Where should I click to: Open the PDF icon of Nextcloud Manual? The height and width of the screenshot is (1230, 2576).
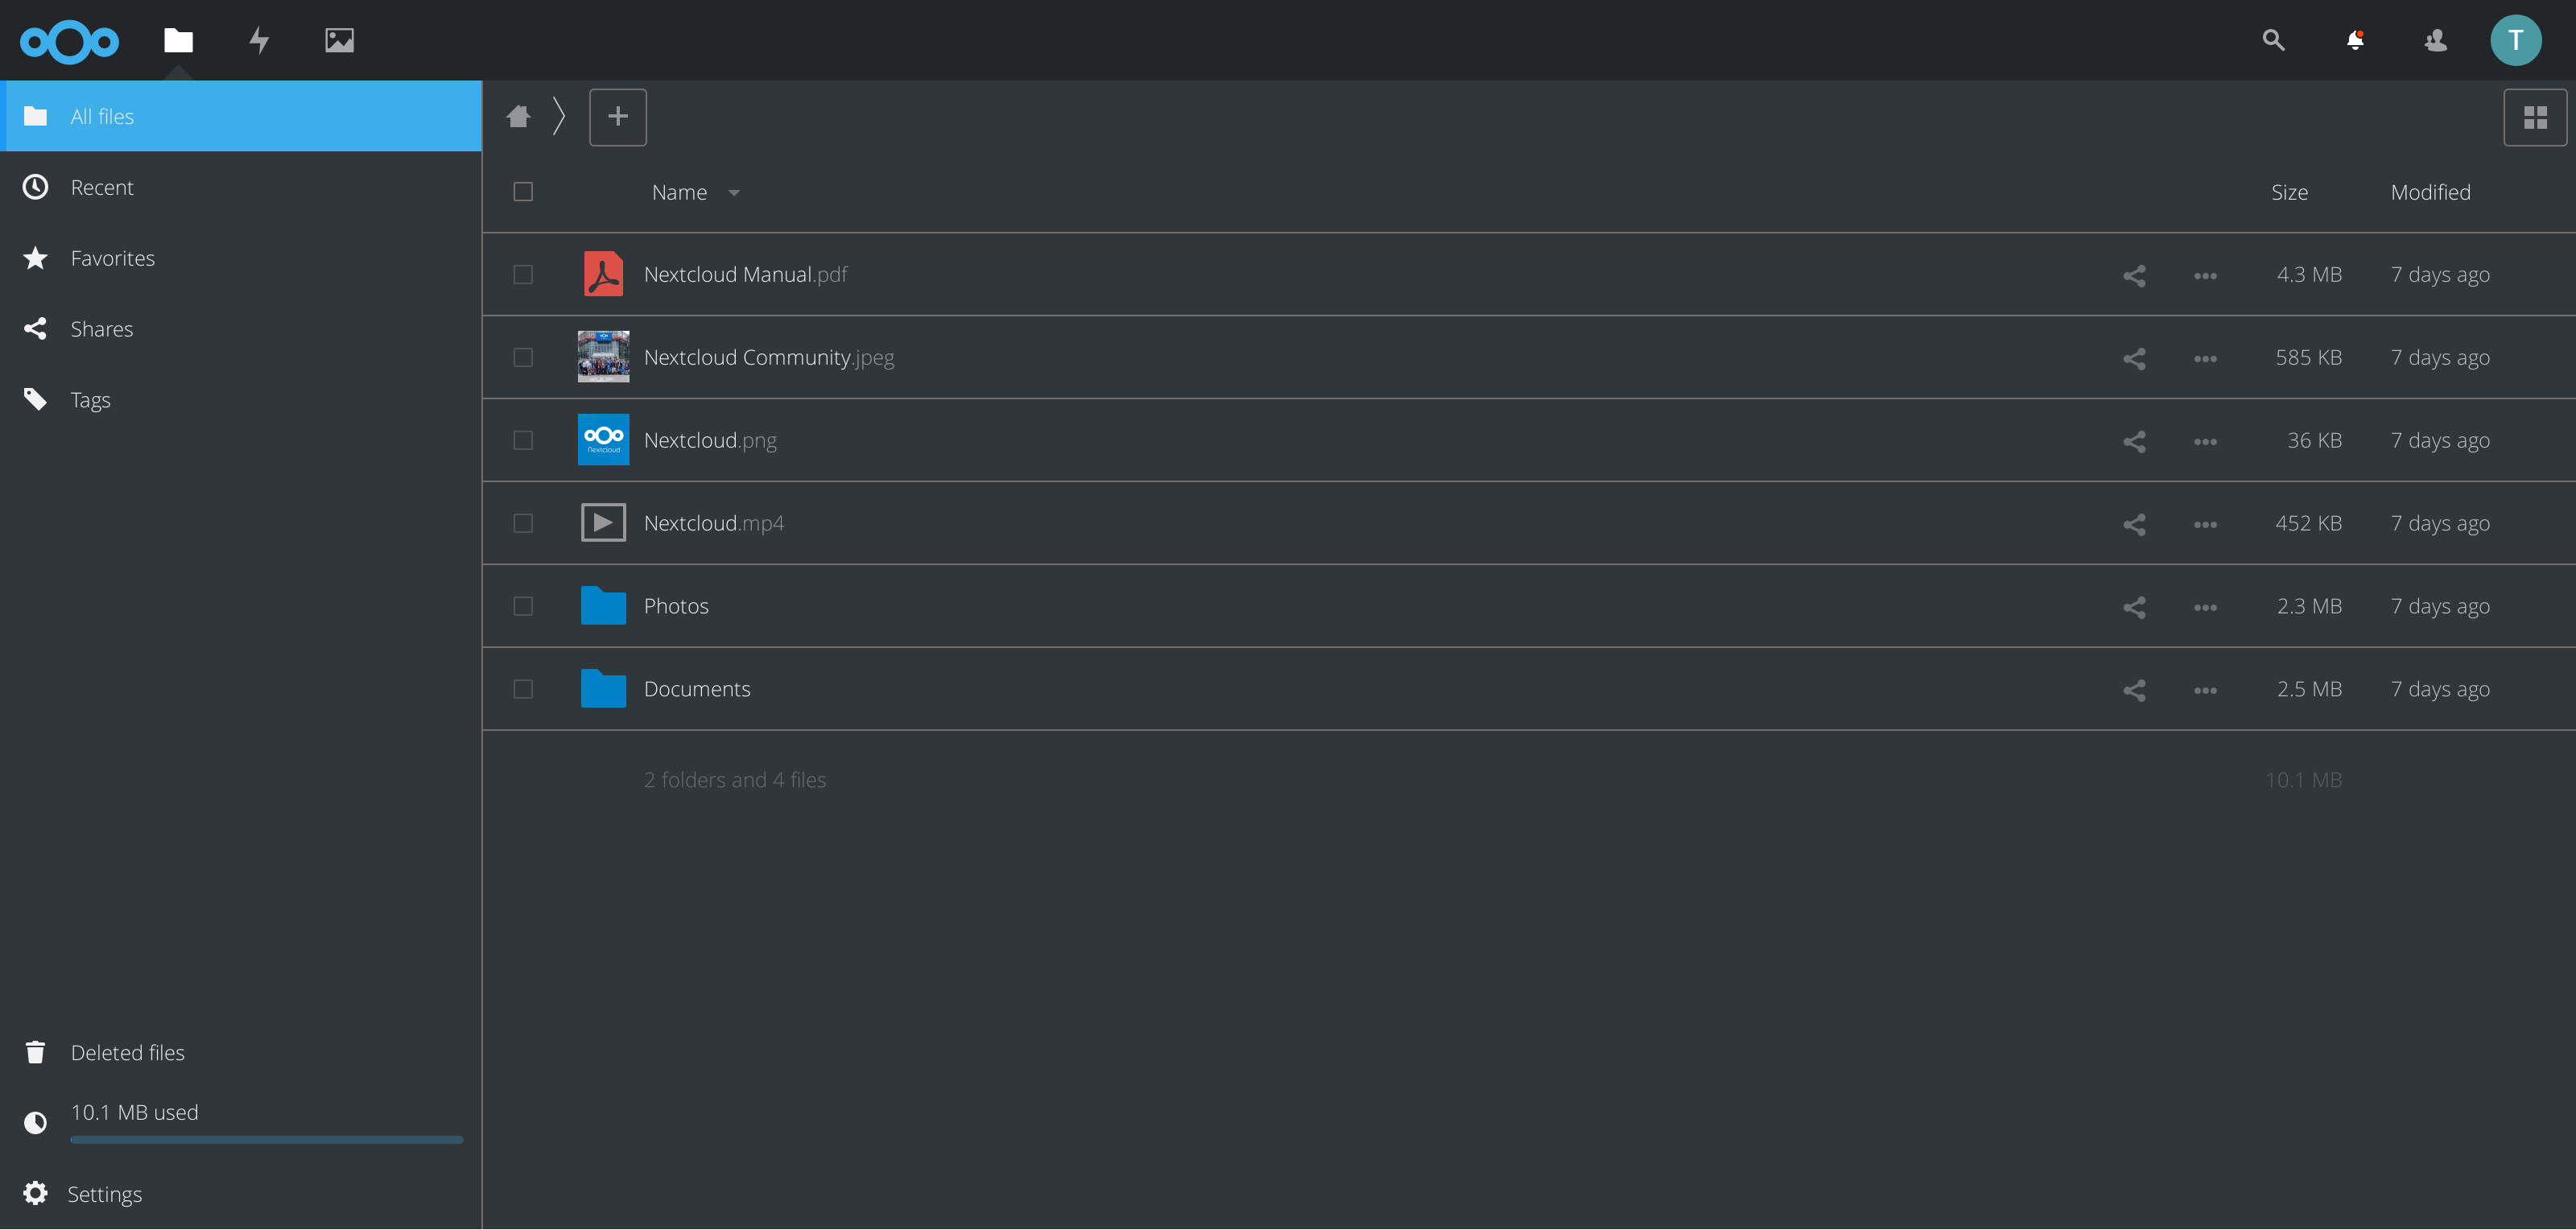click(x=603, y=274)
